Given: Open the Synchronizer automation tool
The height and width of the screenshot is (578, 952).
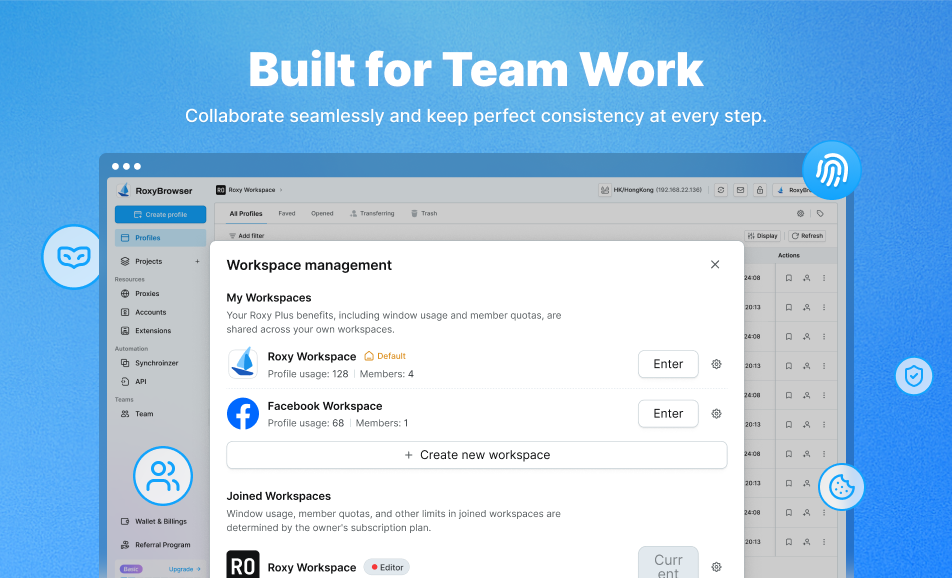Looking at the screenshot, I should [x=157, y=363].
